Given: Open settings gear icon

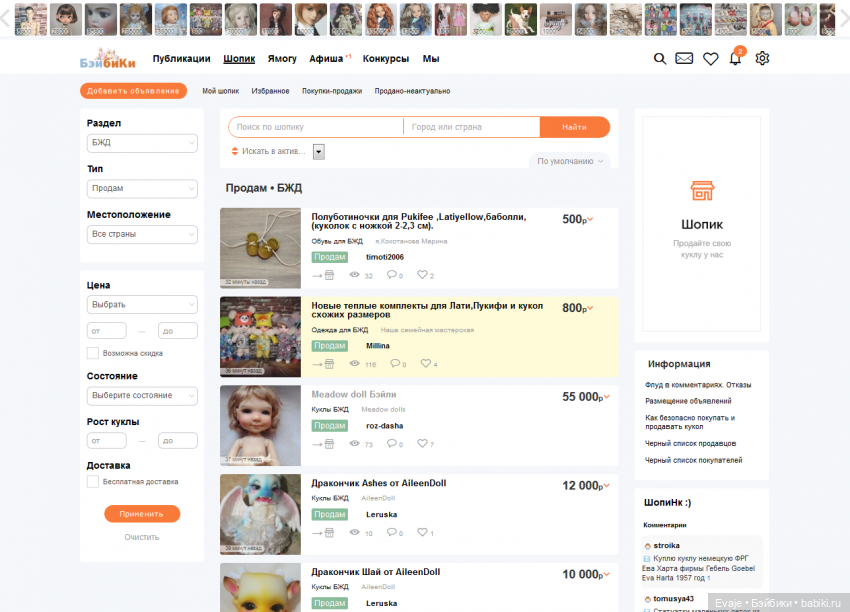Looking at the screenshot, I should point(762,59).
